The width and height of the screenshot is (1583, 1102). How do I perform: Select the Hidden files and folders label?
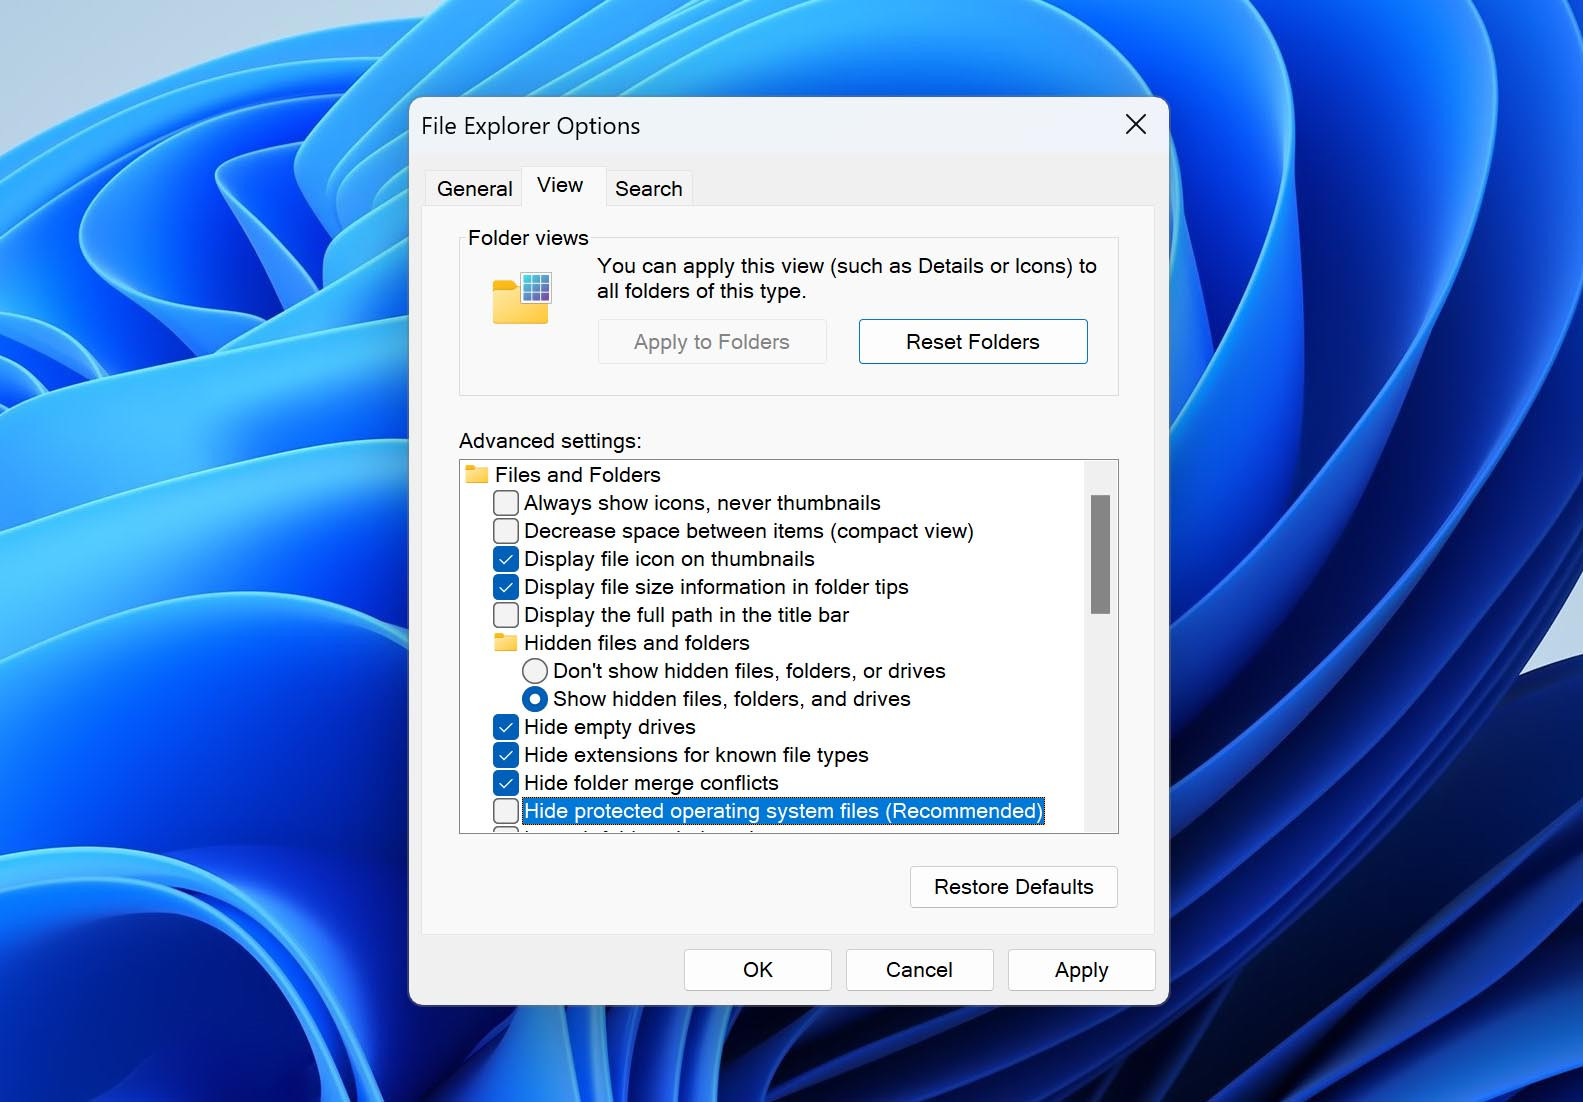pos(637,643)
